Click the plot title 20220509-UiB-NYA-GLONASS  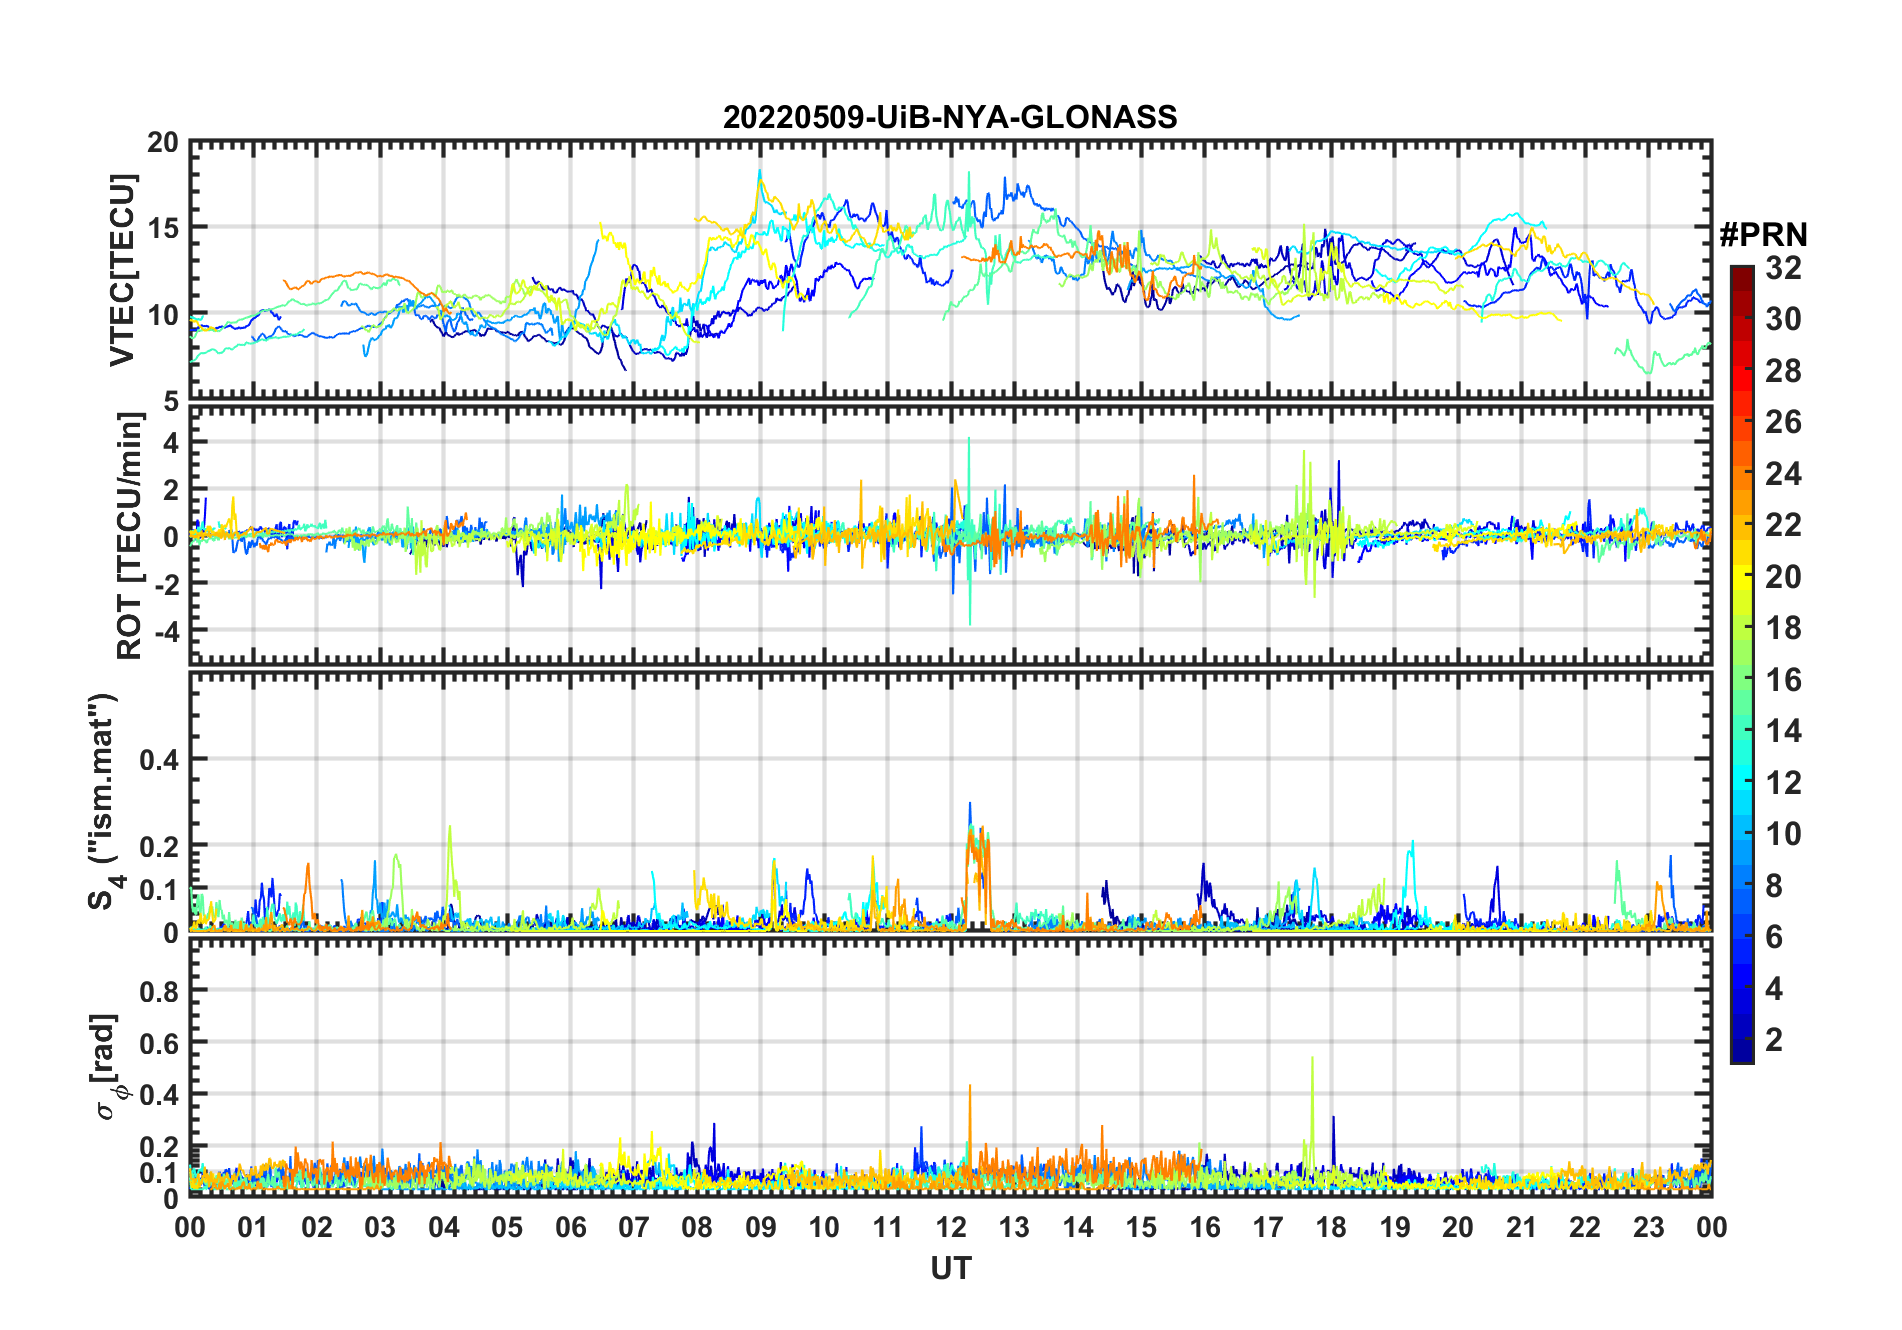(x=950, y=117)
